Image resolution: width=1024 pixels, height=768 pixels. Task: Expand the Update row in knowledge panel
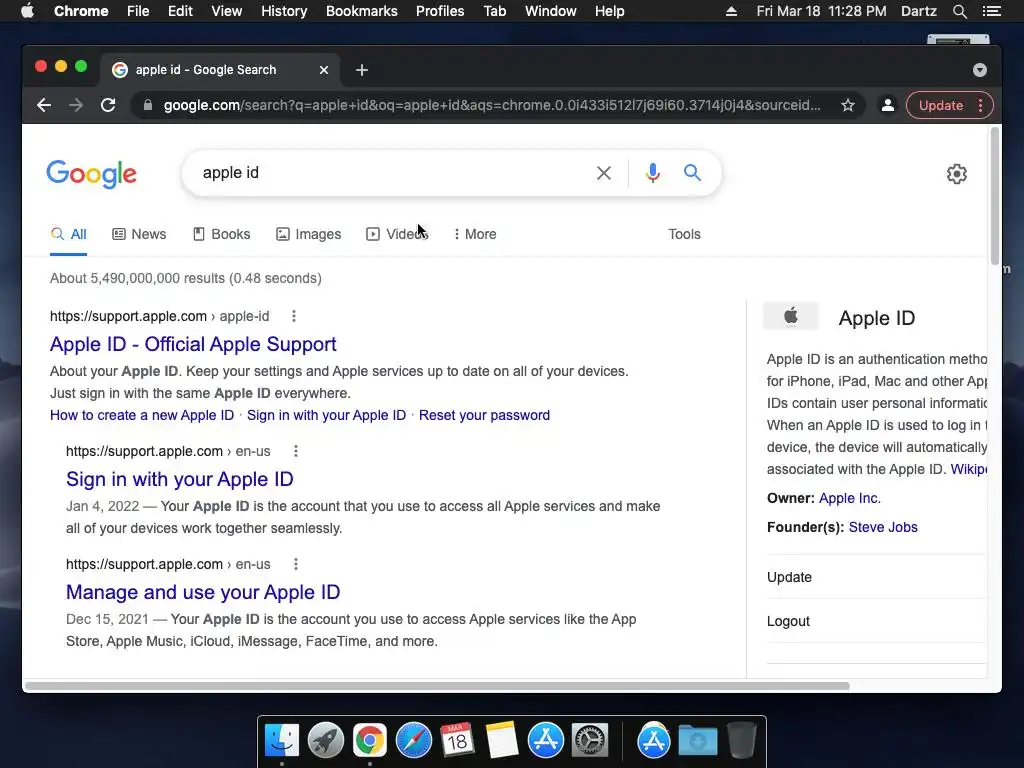click(876, 577)
